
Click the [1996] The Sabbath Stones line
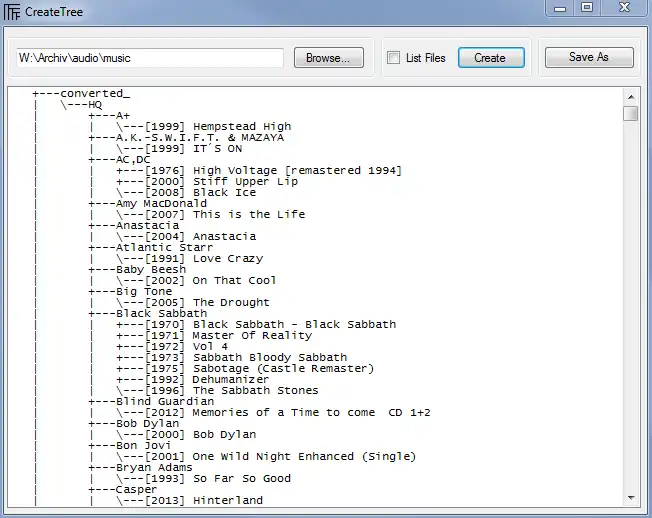pyautogui.click(x=217, y=391)
